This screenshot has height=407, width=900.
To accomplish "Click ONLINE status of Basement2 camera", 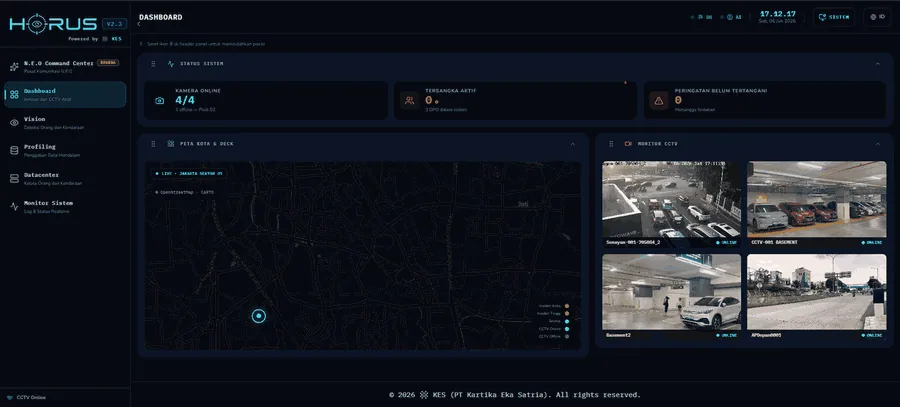I will 727,335.
